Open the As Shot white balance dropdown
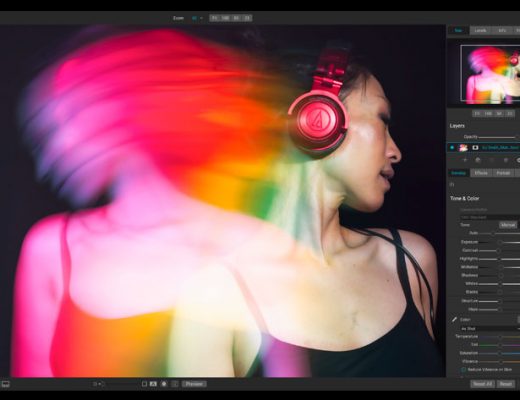This screenshot has height=400, width=520. 490,329
